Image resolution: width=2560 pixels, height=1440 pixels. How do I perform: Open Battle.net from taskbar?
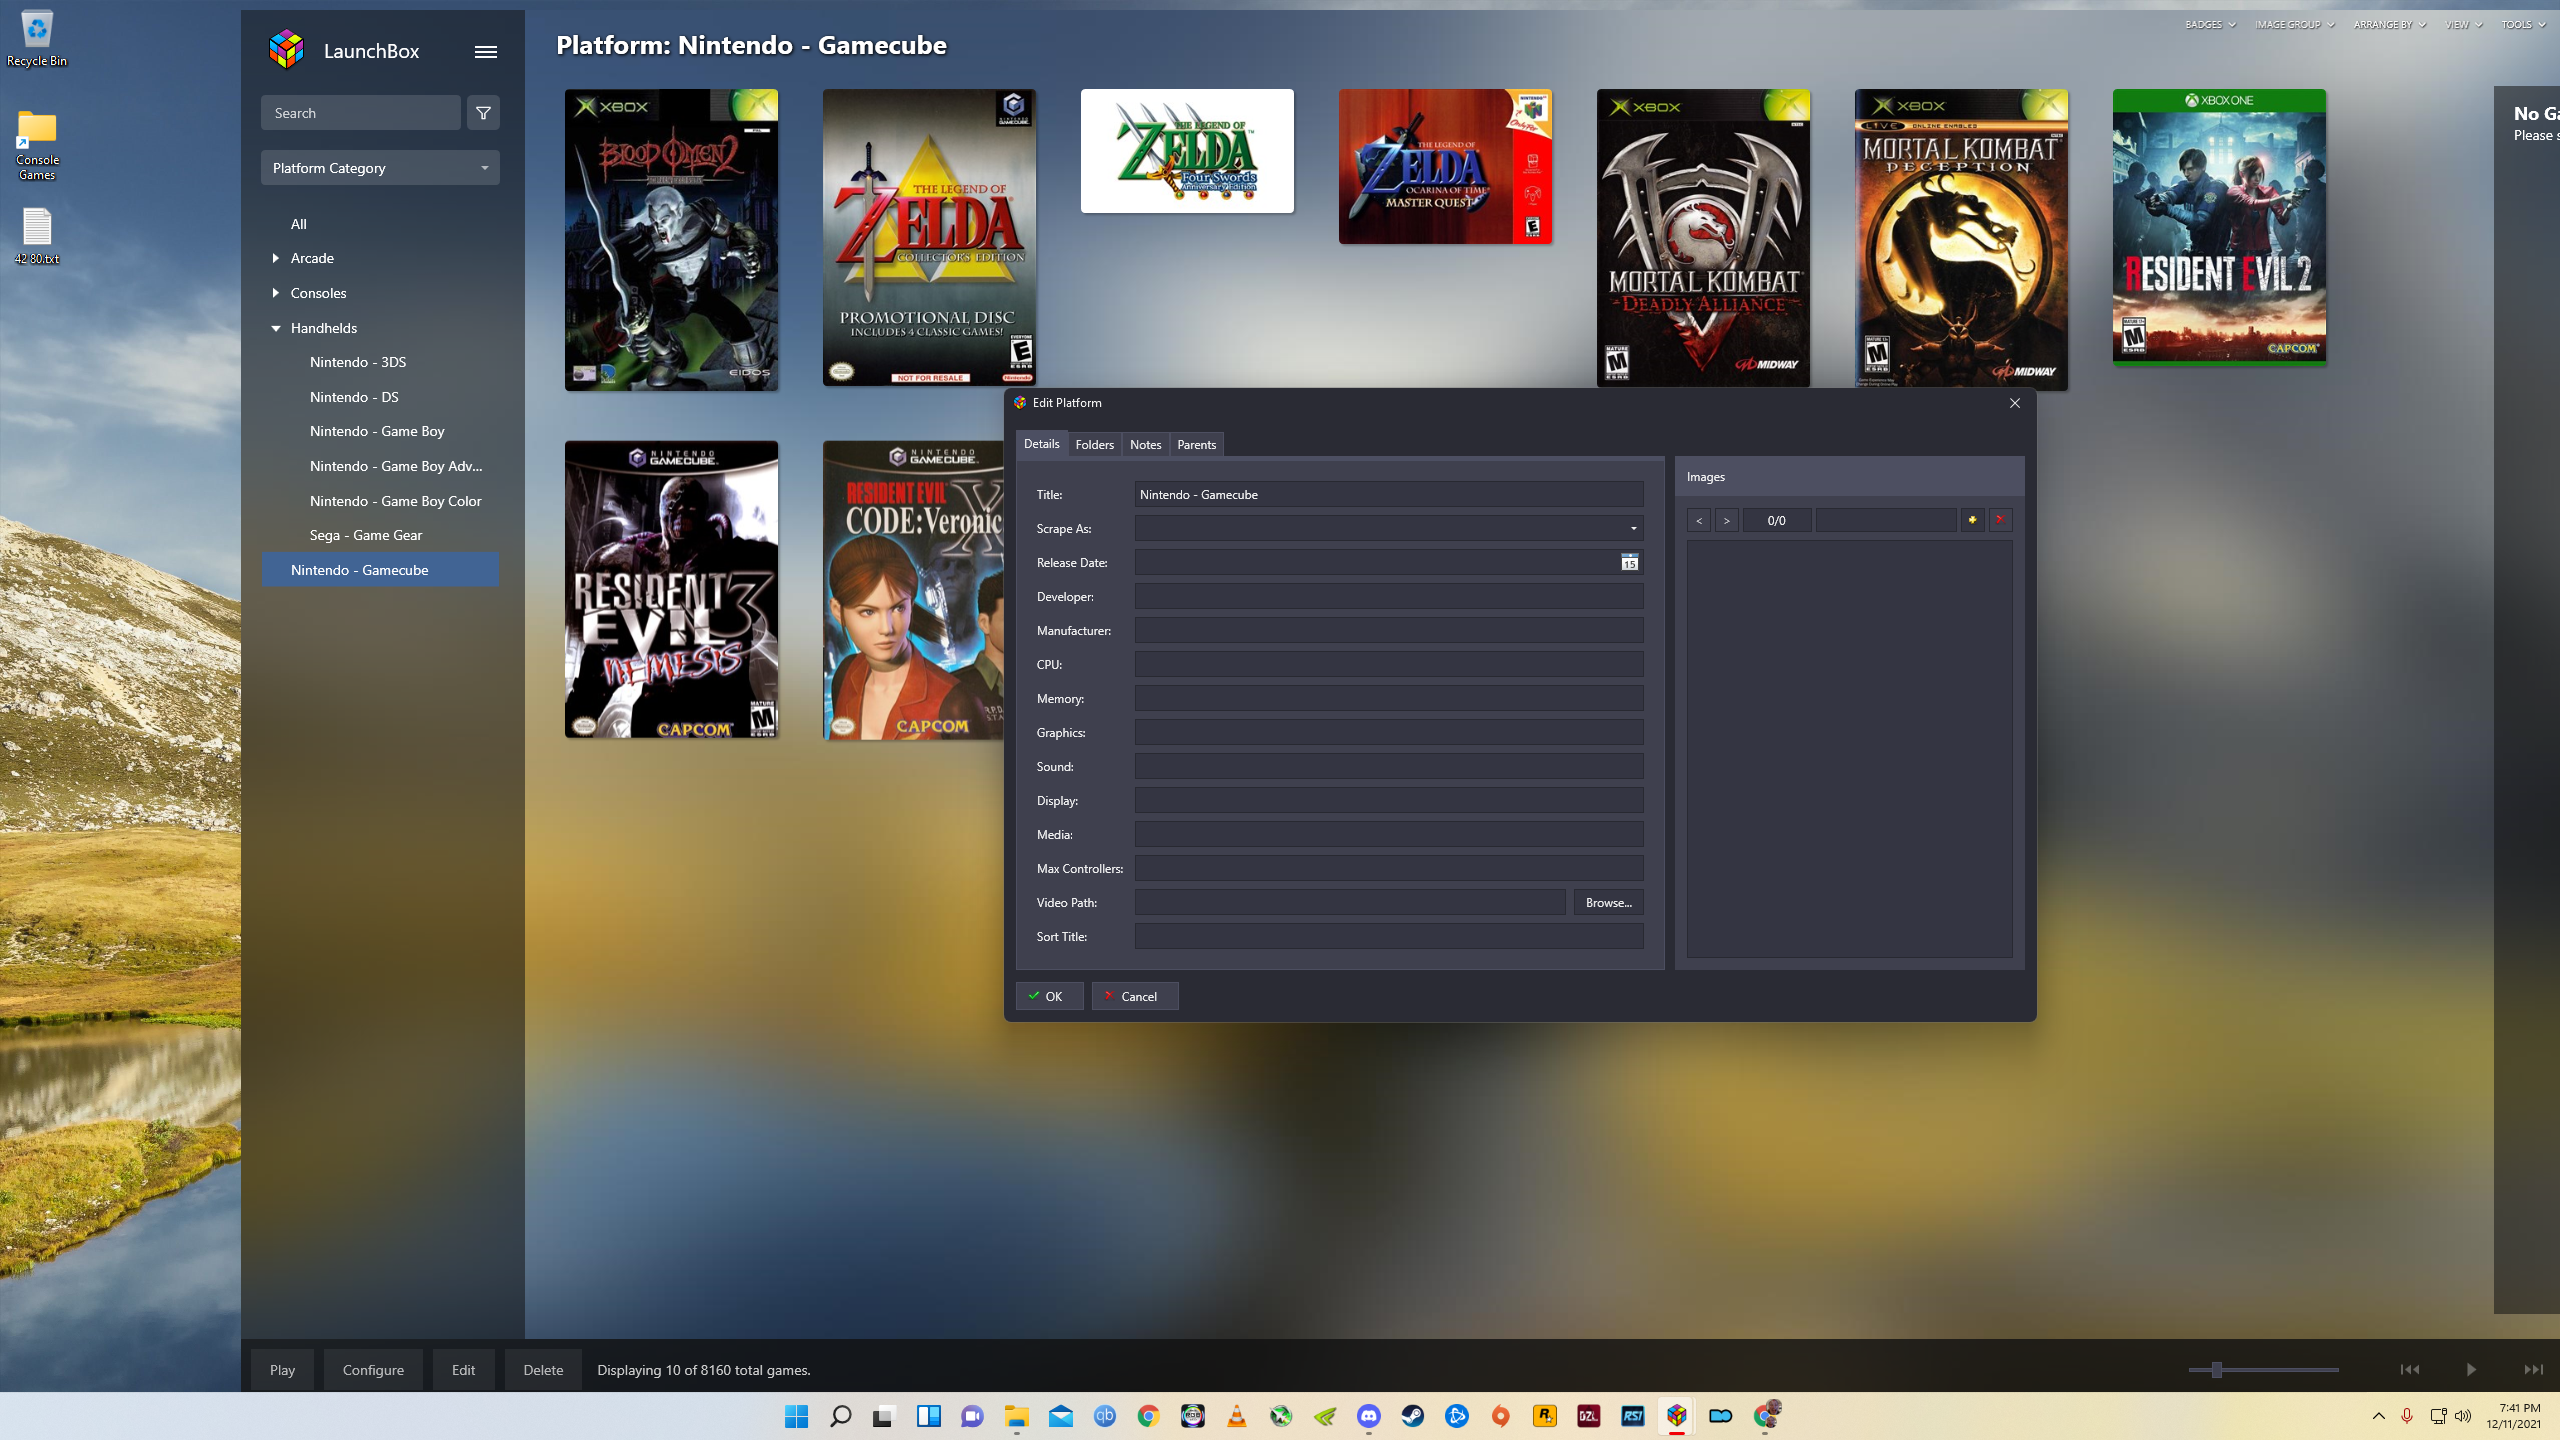coord(1457,1416)
